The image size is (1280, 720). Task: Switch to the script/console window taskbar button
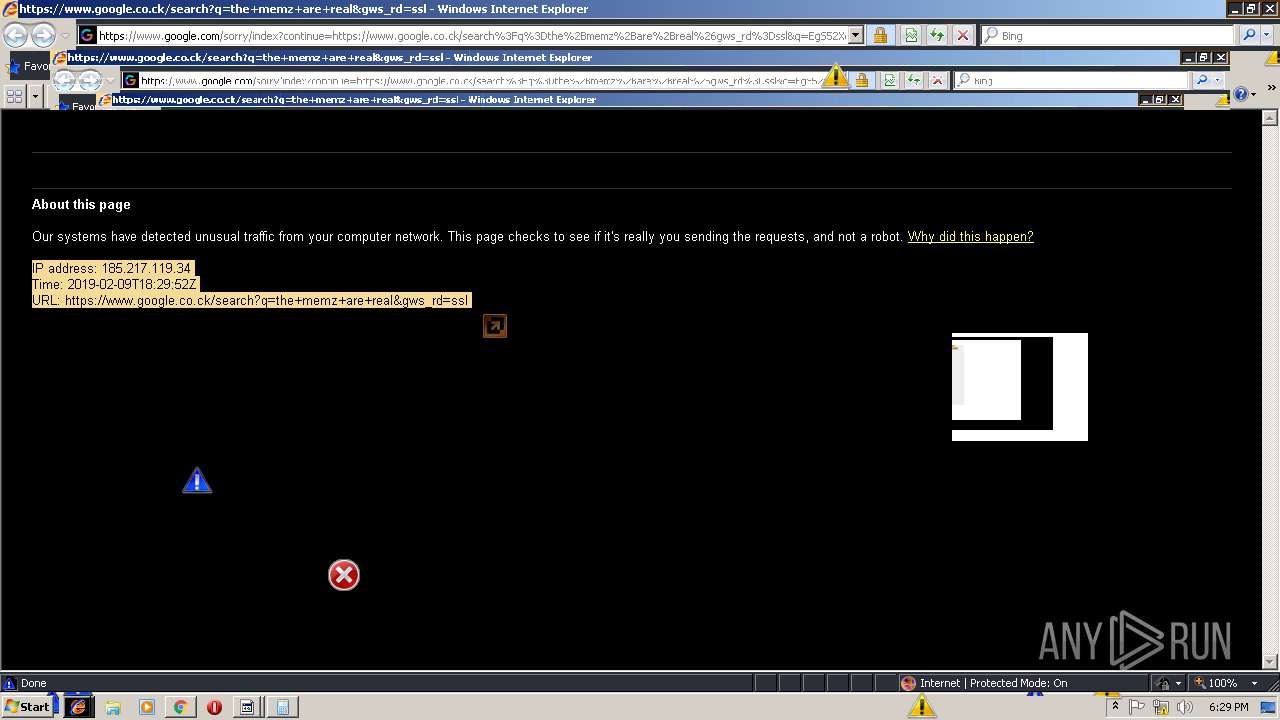click(x=247, y=707)
